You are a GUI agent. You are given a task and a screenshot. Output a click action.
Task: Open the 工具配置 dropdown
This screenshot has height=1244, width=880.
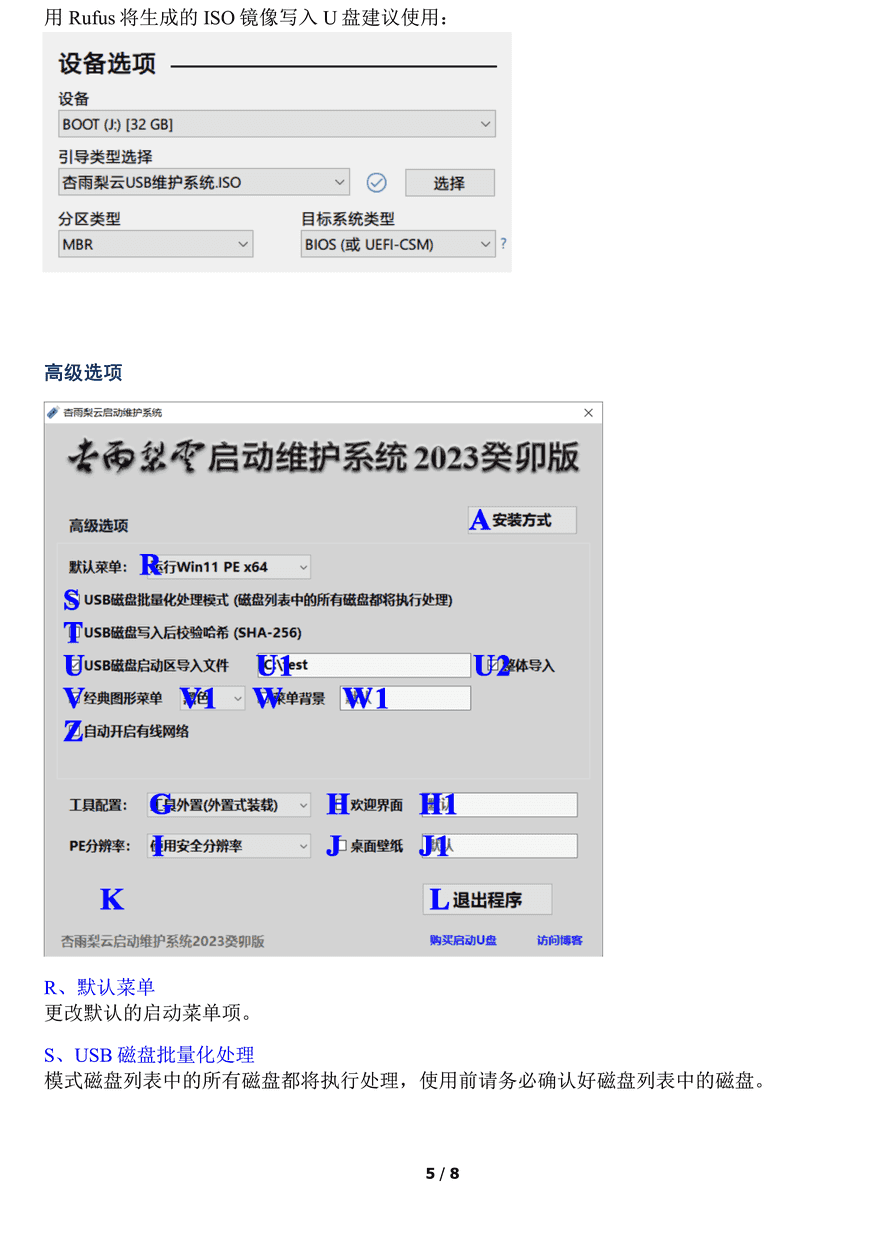[229, 805]
